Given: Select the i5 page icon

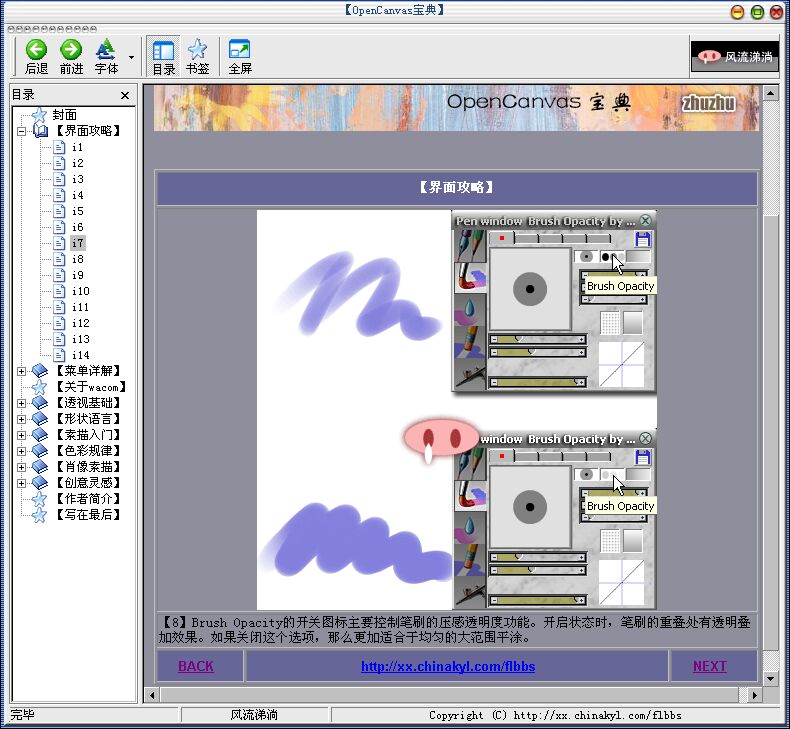Looking at the screenshot, I should tap(59, 211).
